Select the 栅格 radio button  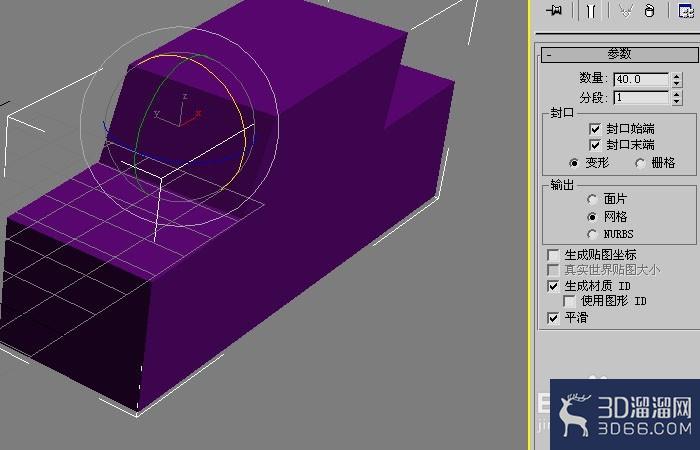[640, 163]
